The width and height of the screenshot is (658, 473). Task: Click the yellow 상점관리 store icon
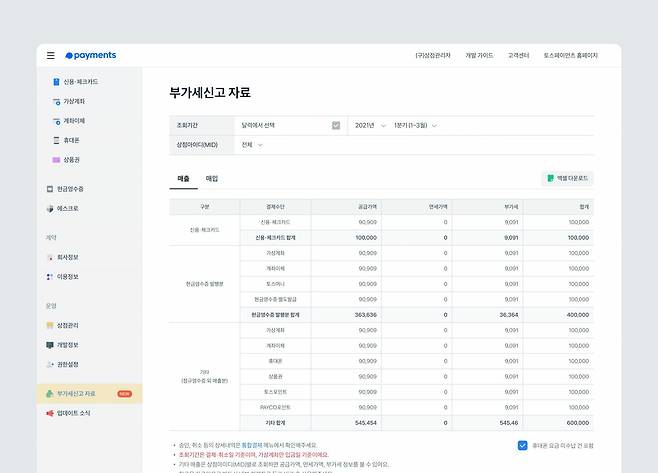(50, 325)
